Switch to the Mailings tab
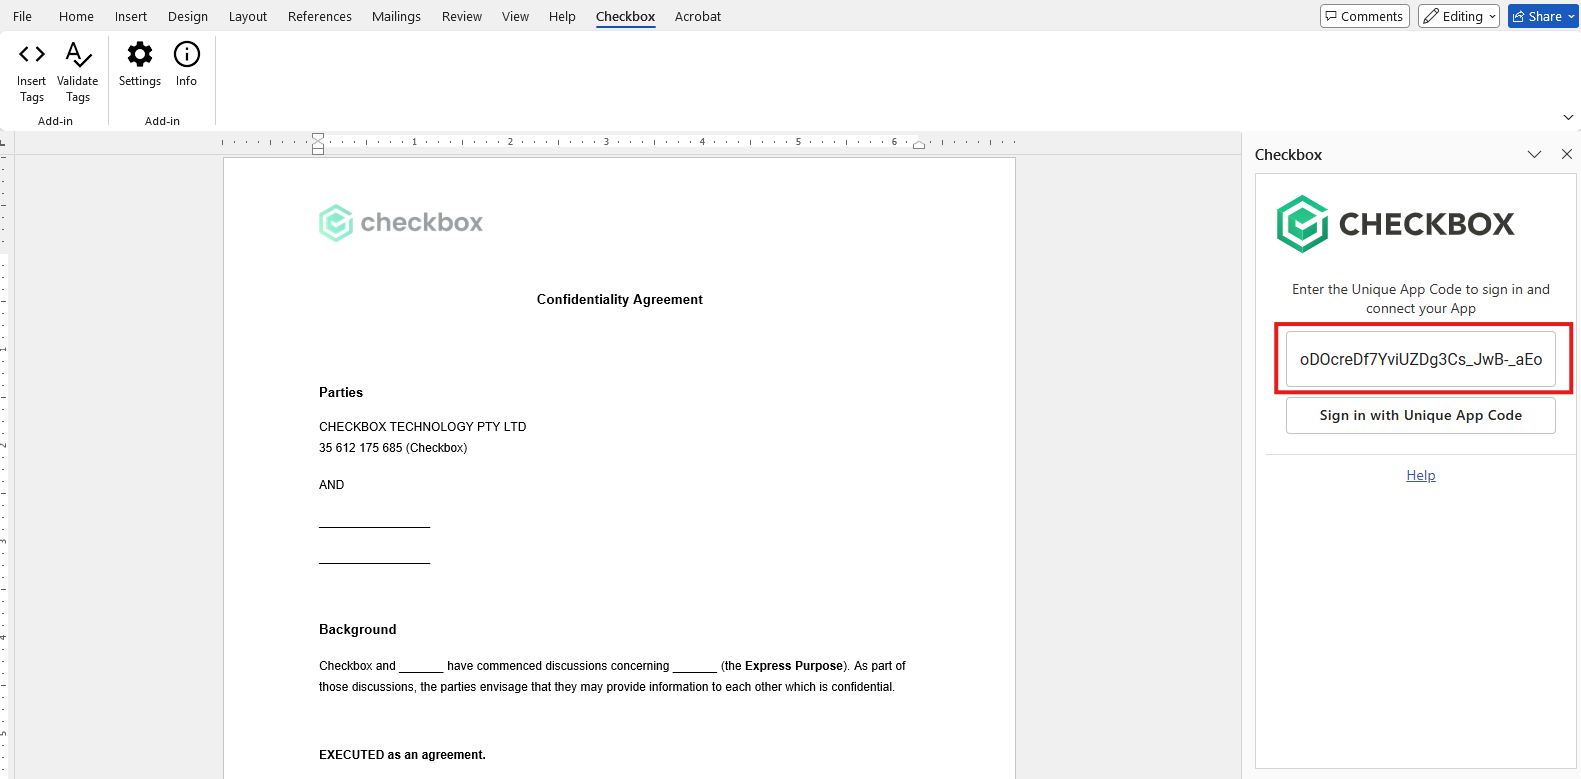This screenshot has height=779, width=1581. pyautogui.click(x=396, y=16)
